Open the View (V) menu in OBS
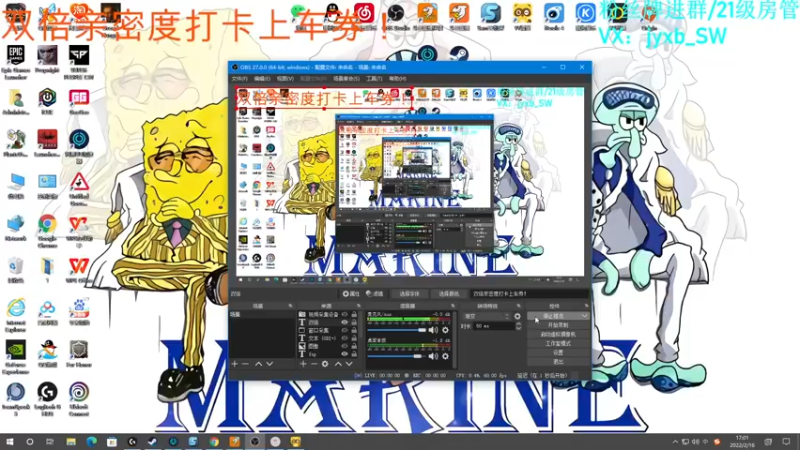The height and width of the screenshot is (450, 800). click(285, 79)
